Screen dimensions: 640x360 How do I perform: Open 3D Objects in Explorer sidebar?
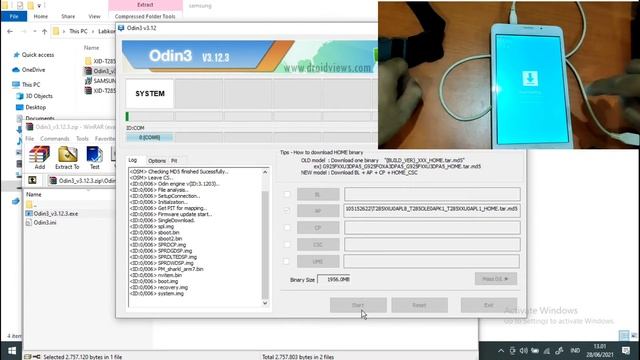[34, 96]
